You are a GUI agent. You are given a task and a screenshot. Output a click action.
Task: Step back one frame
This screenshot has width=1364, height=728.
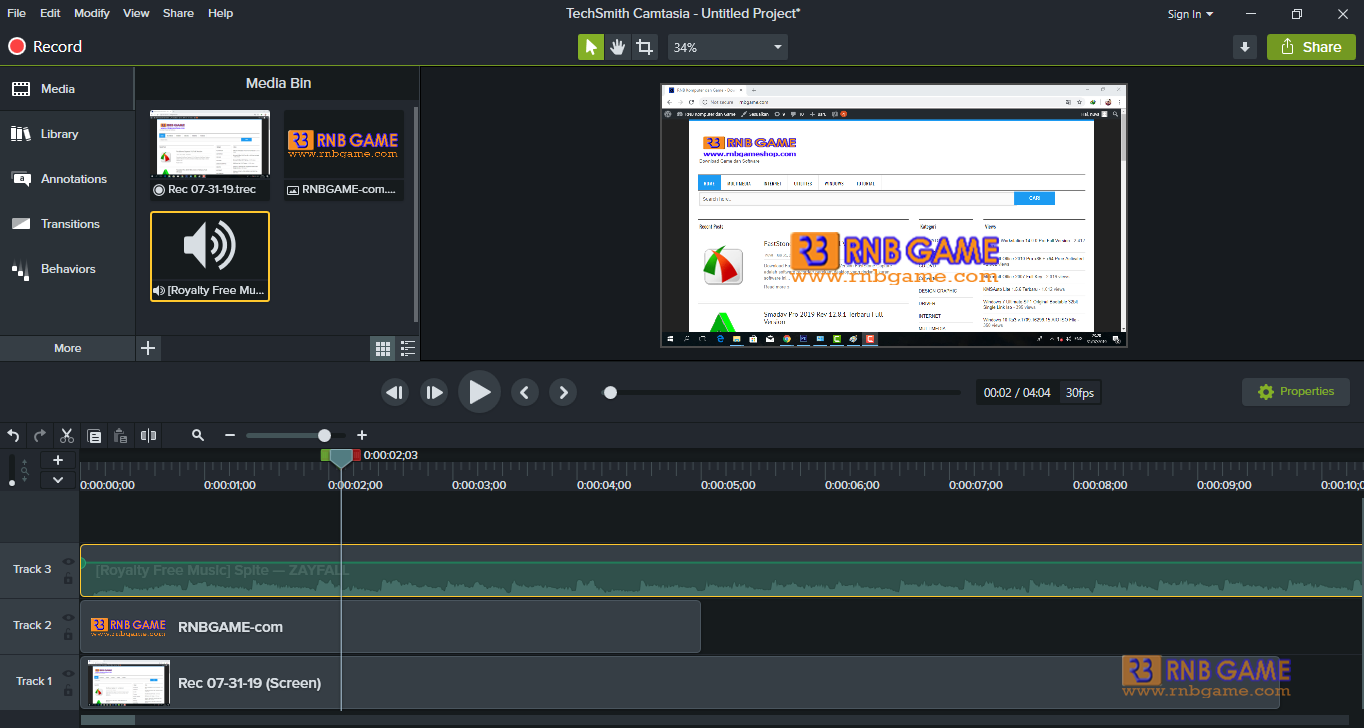(x=395, y=392)
